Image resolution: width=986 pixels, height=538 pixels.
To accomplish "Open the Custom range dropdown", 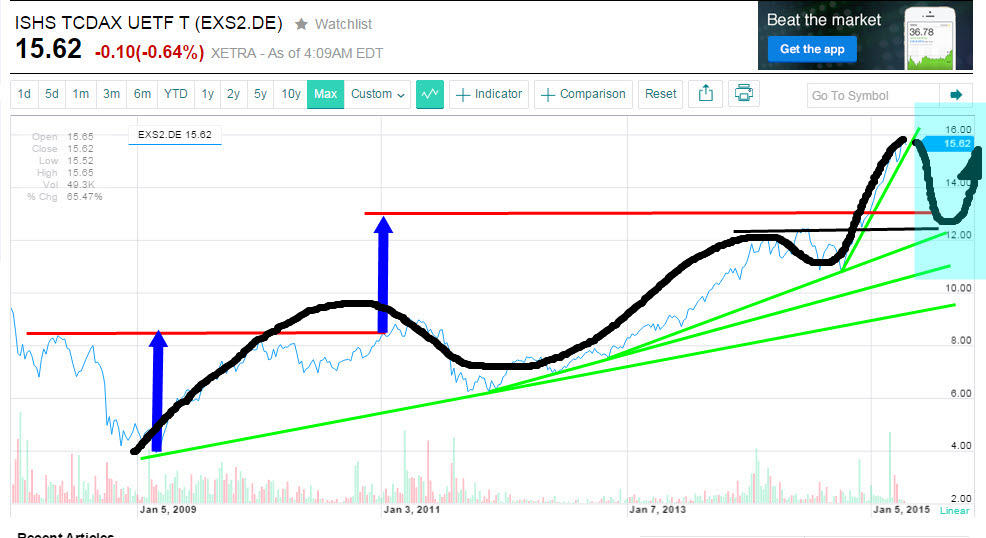I will pos(378,94).
